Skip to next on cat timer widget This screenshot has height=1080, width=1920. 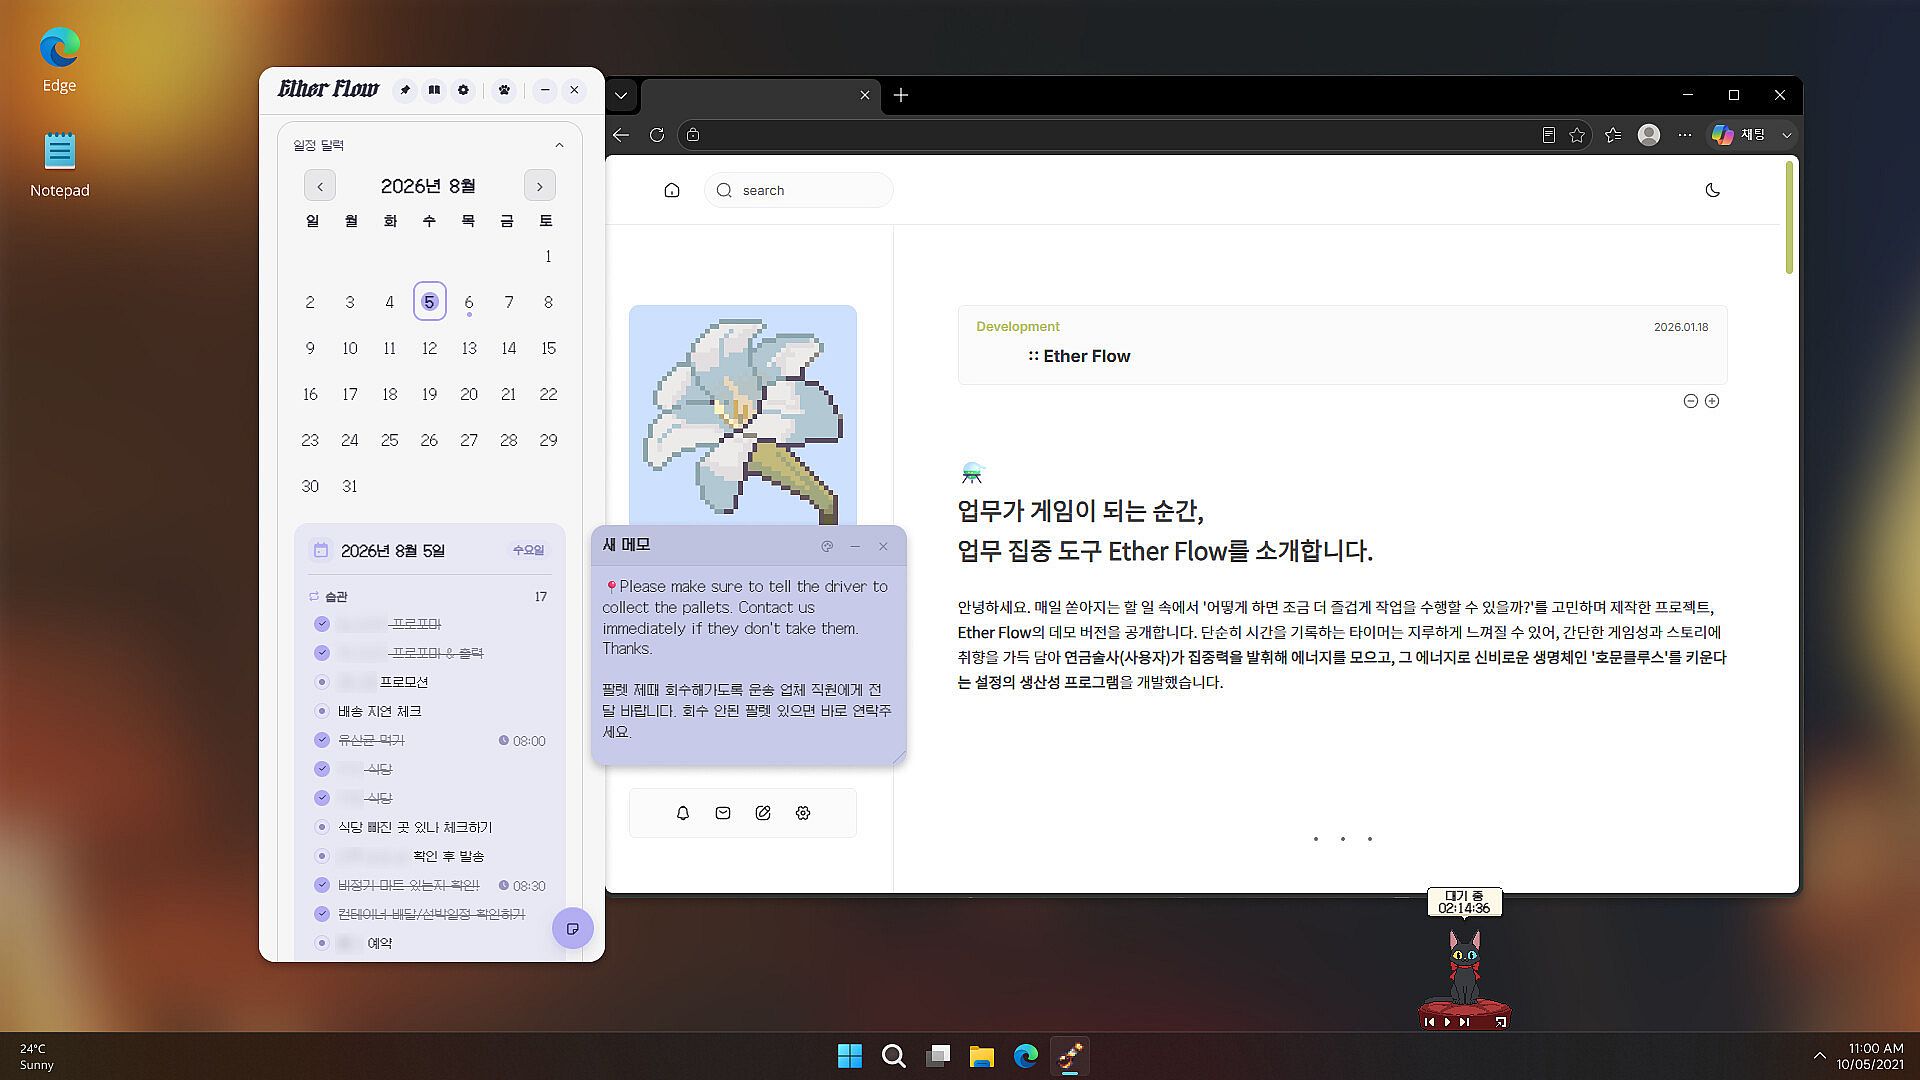point(1465,1022)
